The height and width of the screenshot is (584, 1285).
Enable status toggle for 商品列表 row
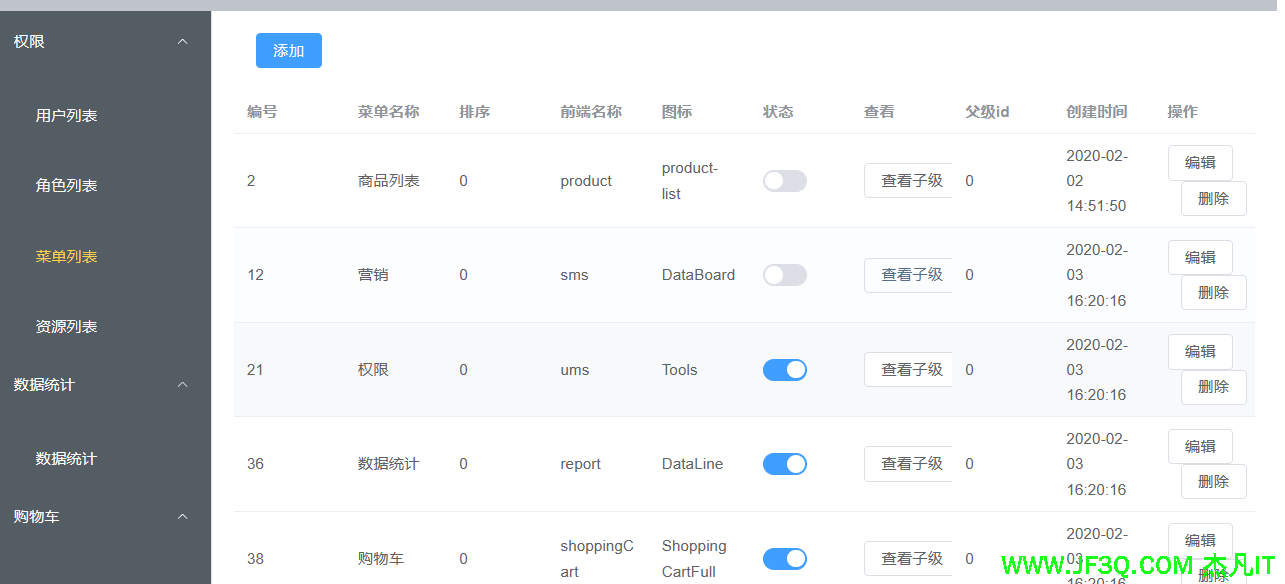click(784, 181)
